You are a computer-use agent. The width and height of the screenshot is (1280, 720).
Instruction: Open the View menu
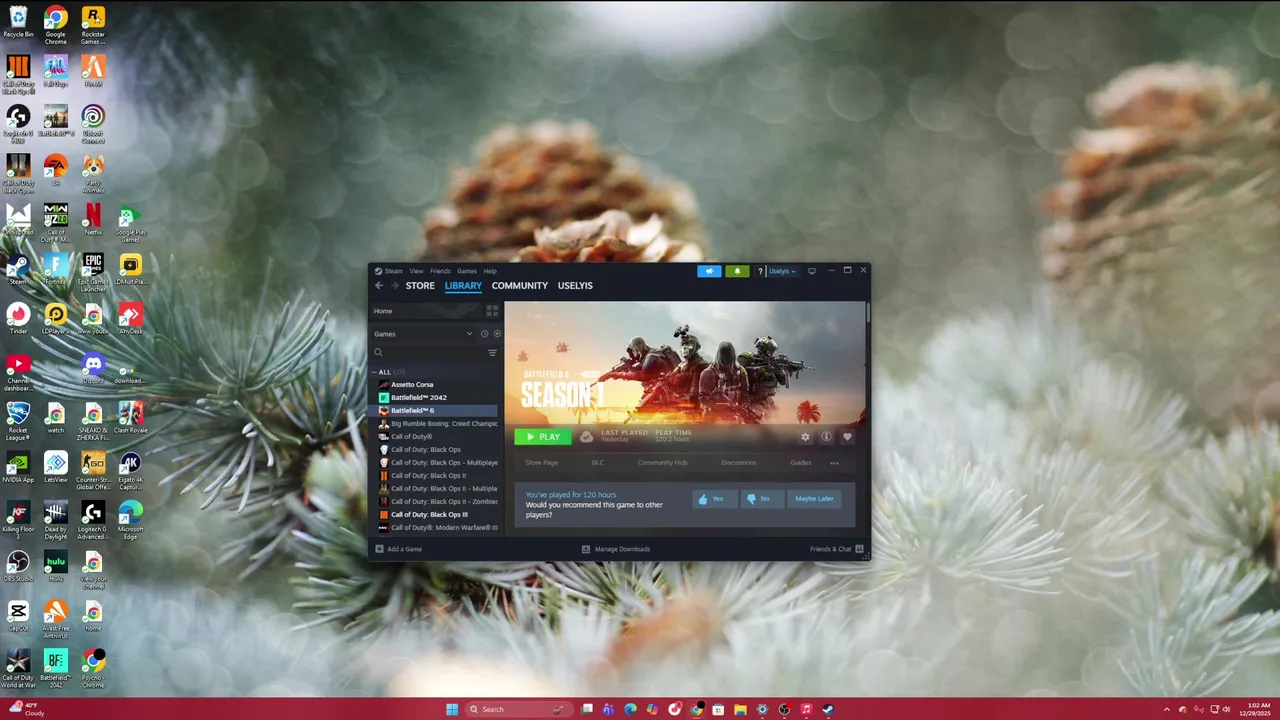(416, 271)
